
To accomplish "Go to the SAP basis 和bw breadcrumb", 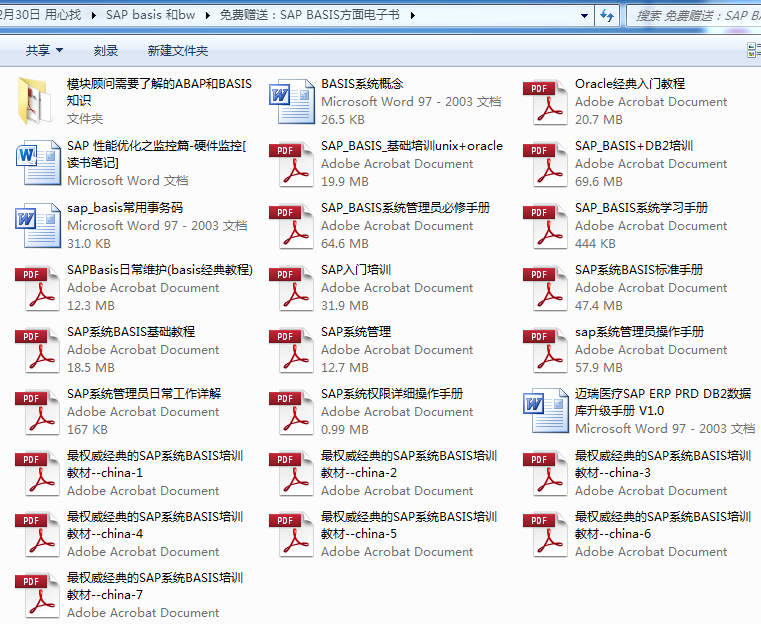I will [x=150, y=15].
